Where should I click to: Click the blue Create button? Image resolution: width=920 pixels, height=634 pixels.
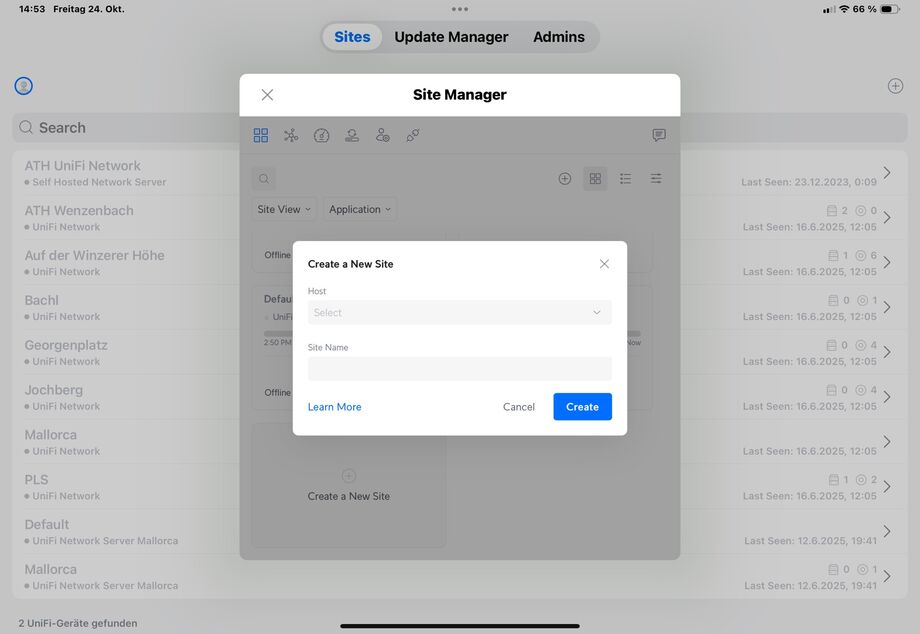pos(582,407)
